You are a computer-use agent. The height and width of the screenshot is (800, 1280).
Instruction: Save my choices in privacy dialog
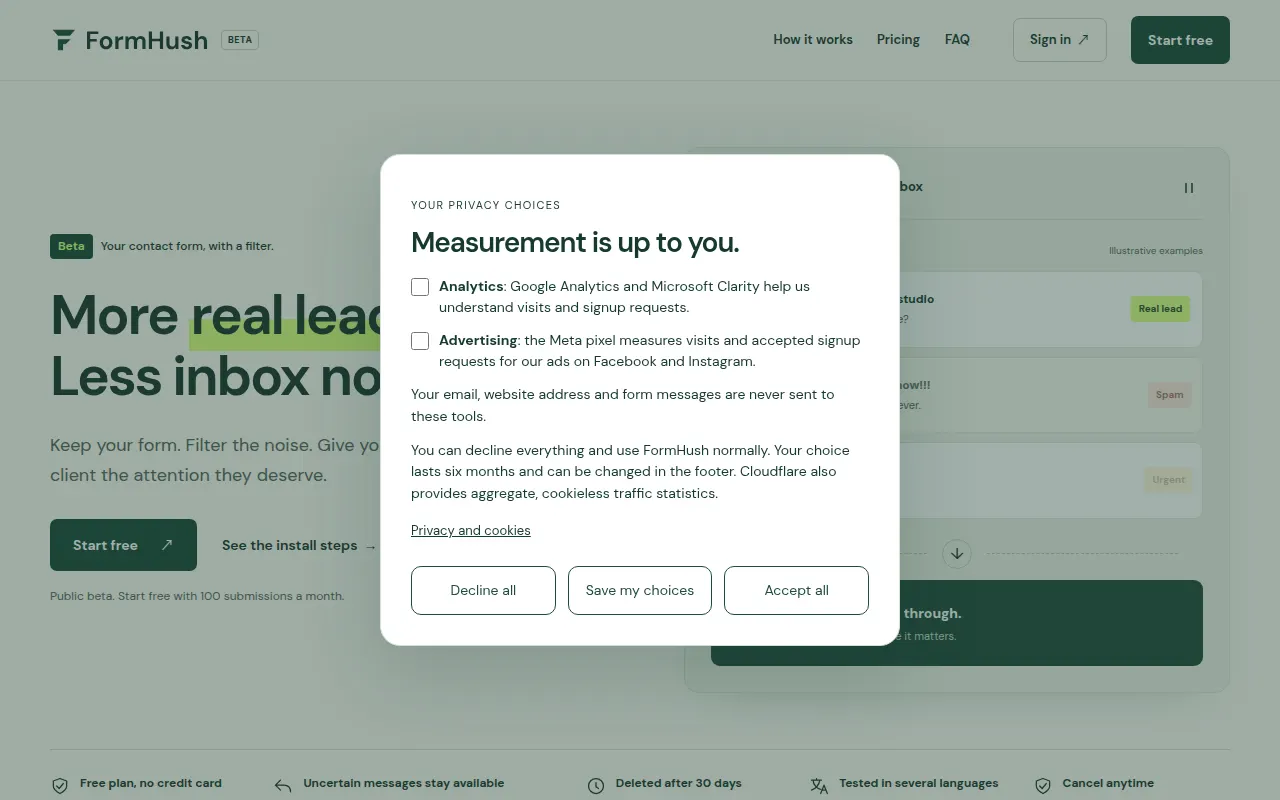click(x=640, y=590)
